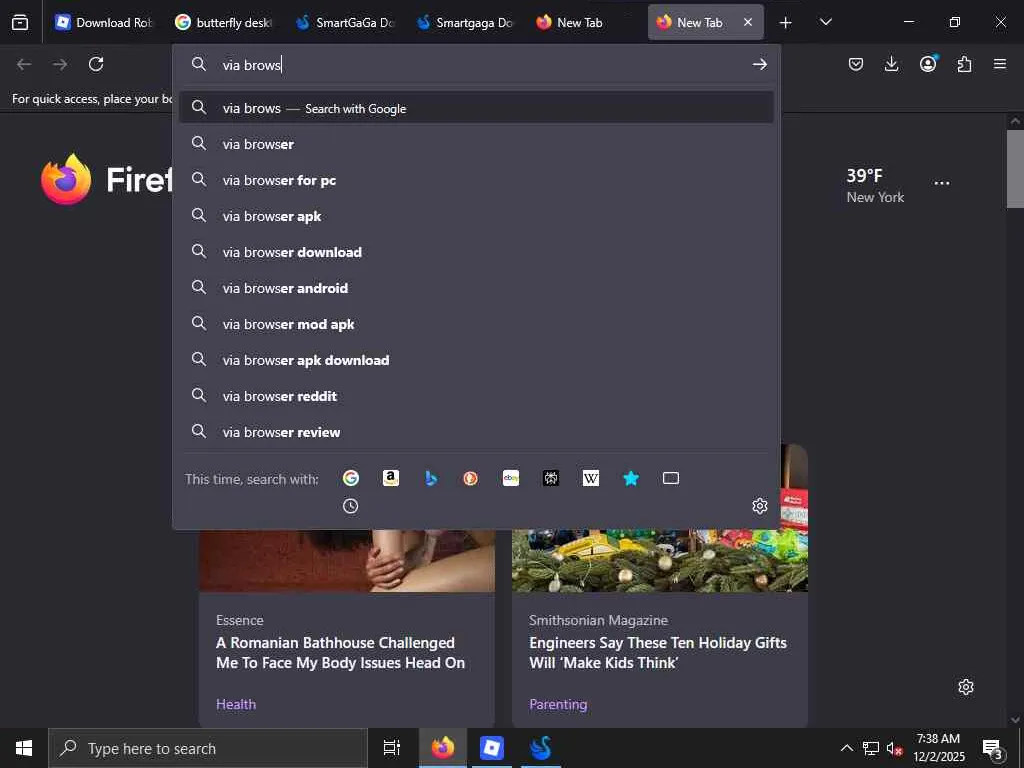This screenshot has width=1024, height=768.
Task: Switch to the SmartGaGa Do tab
Action: click(344, 22)
